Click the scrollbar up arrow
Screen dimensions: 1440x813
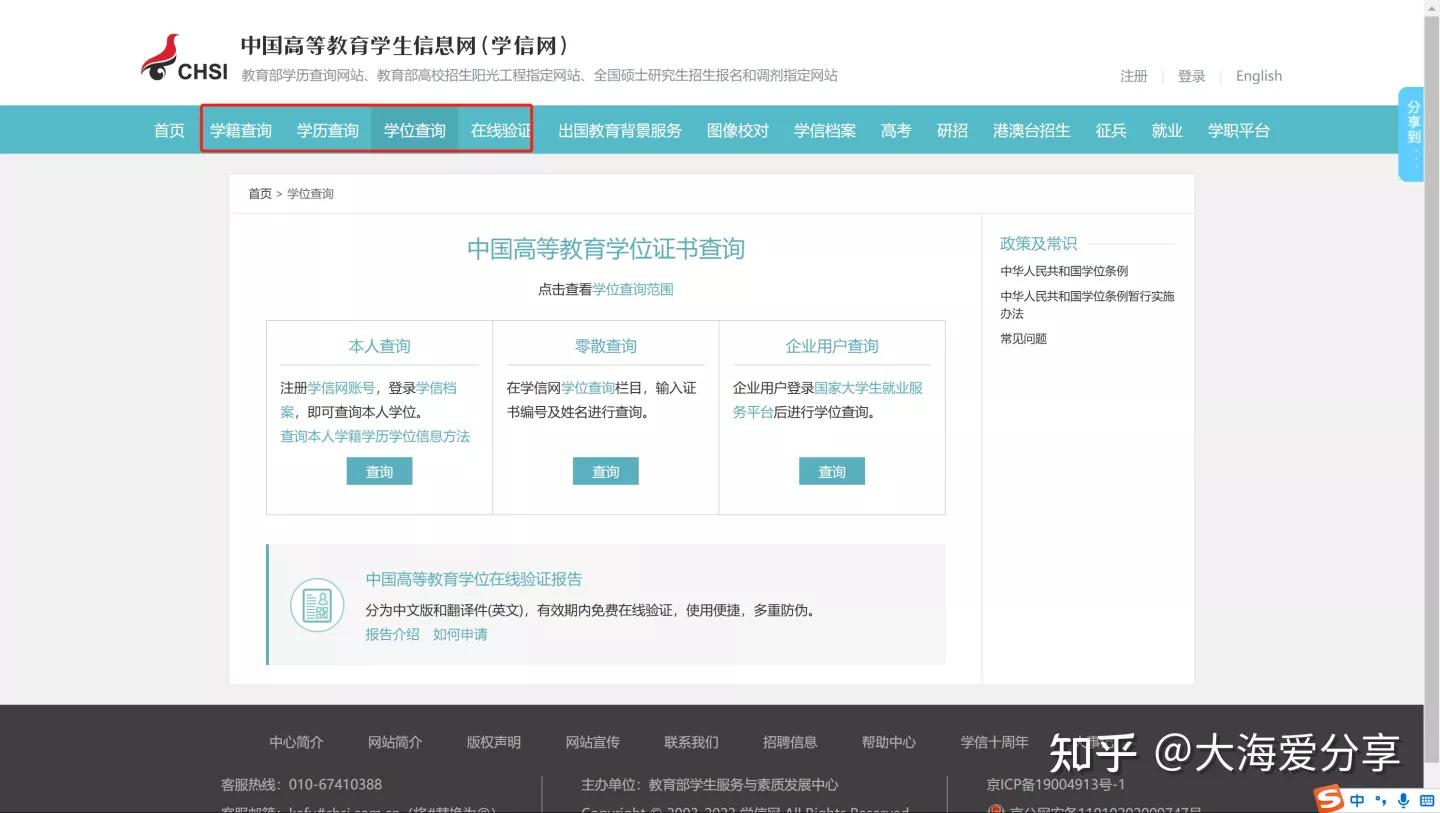click(1432, 8)
